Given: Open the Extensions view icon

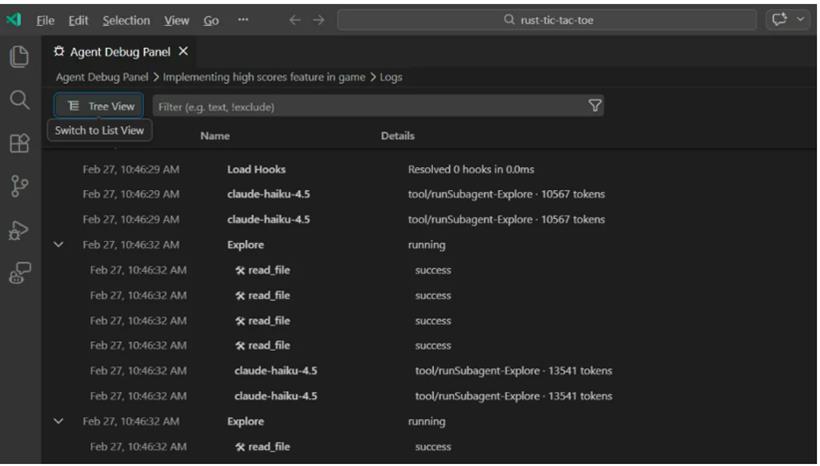Looking at the screenshot, I should click(18, 143).
